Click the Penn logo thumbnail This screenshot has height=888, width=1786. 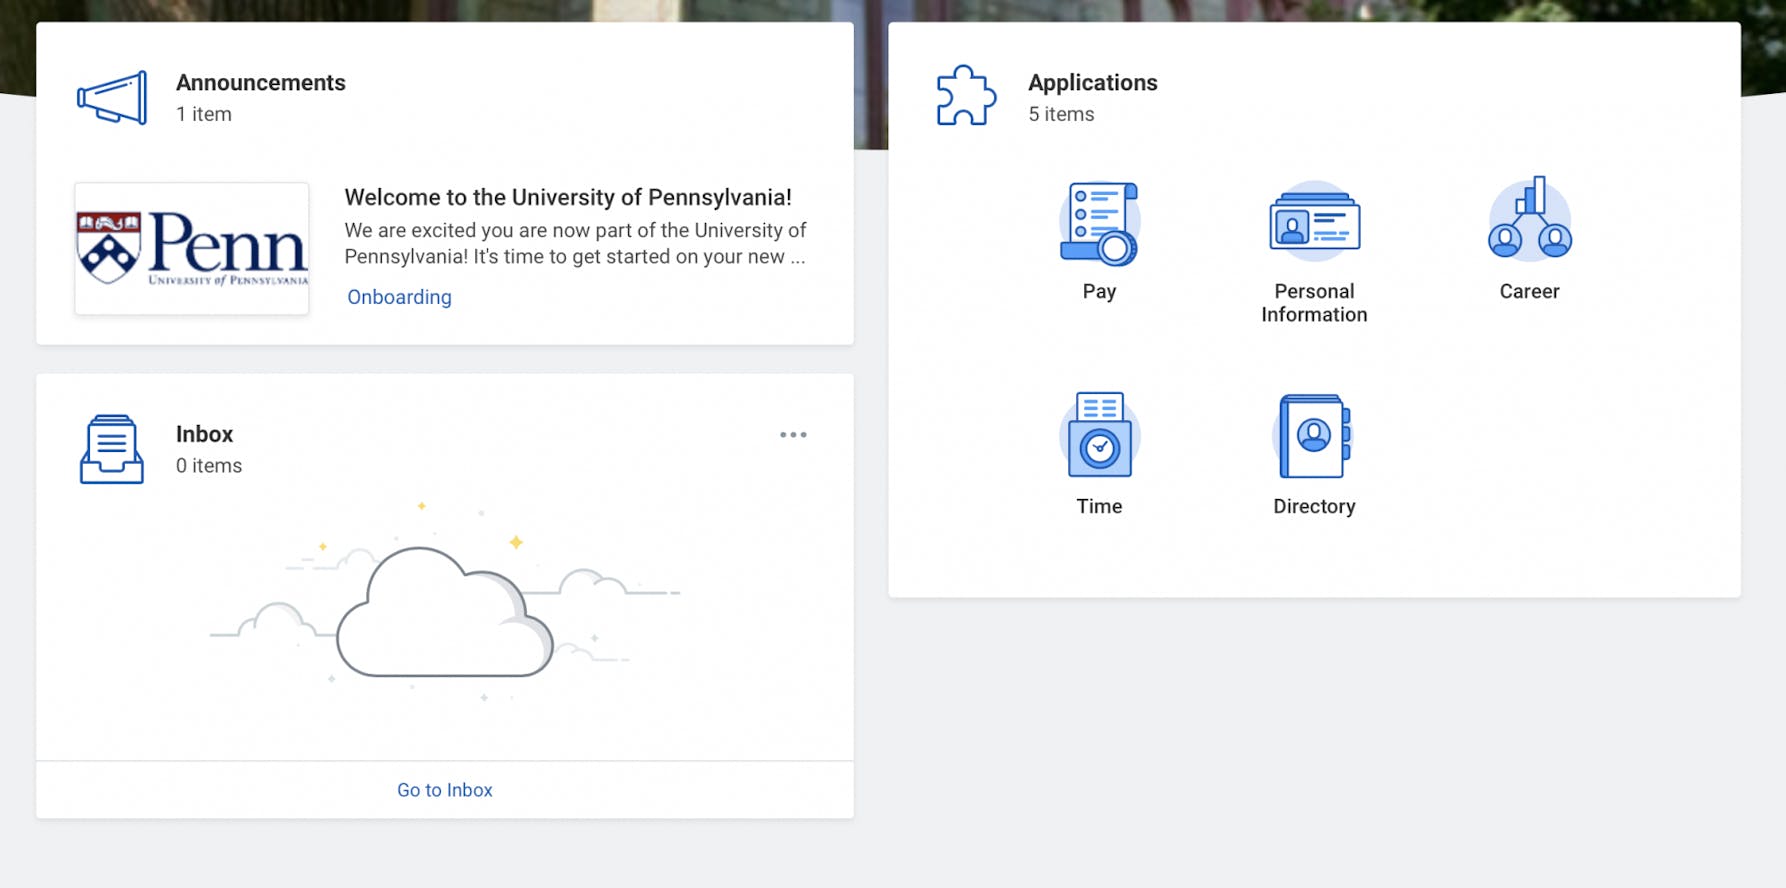[192, 249]
